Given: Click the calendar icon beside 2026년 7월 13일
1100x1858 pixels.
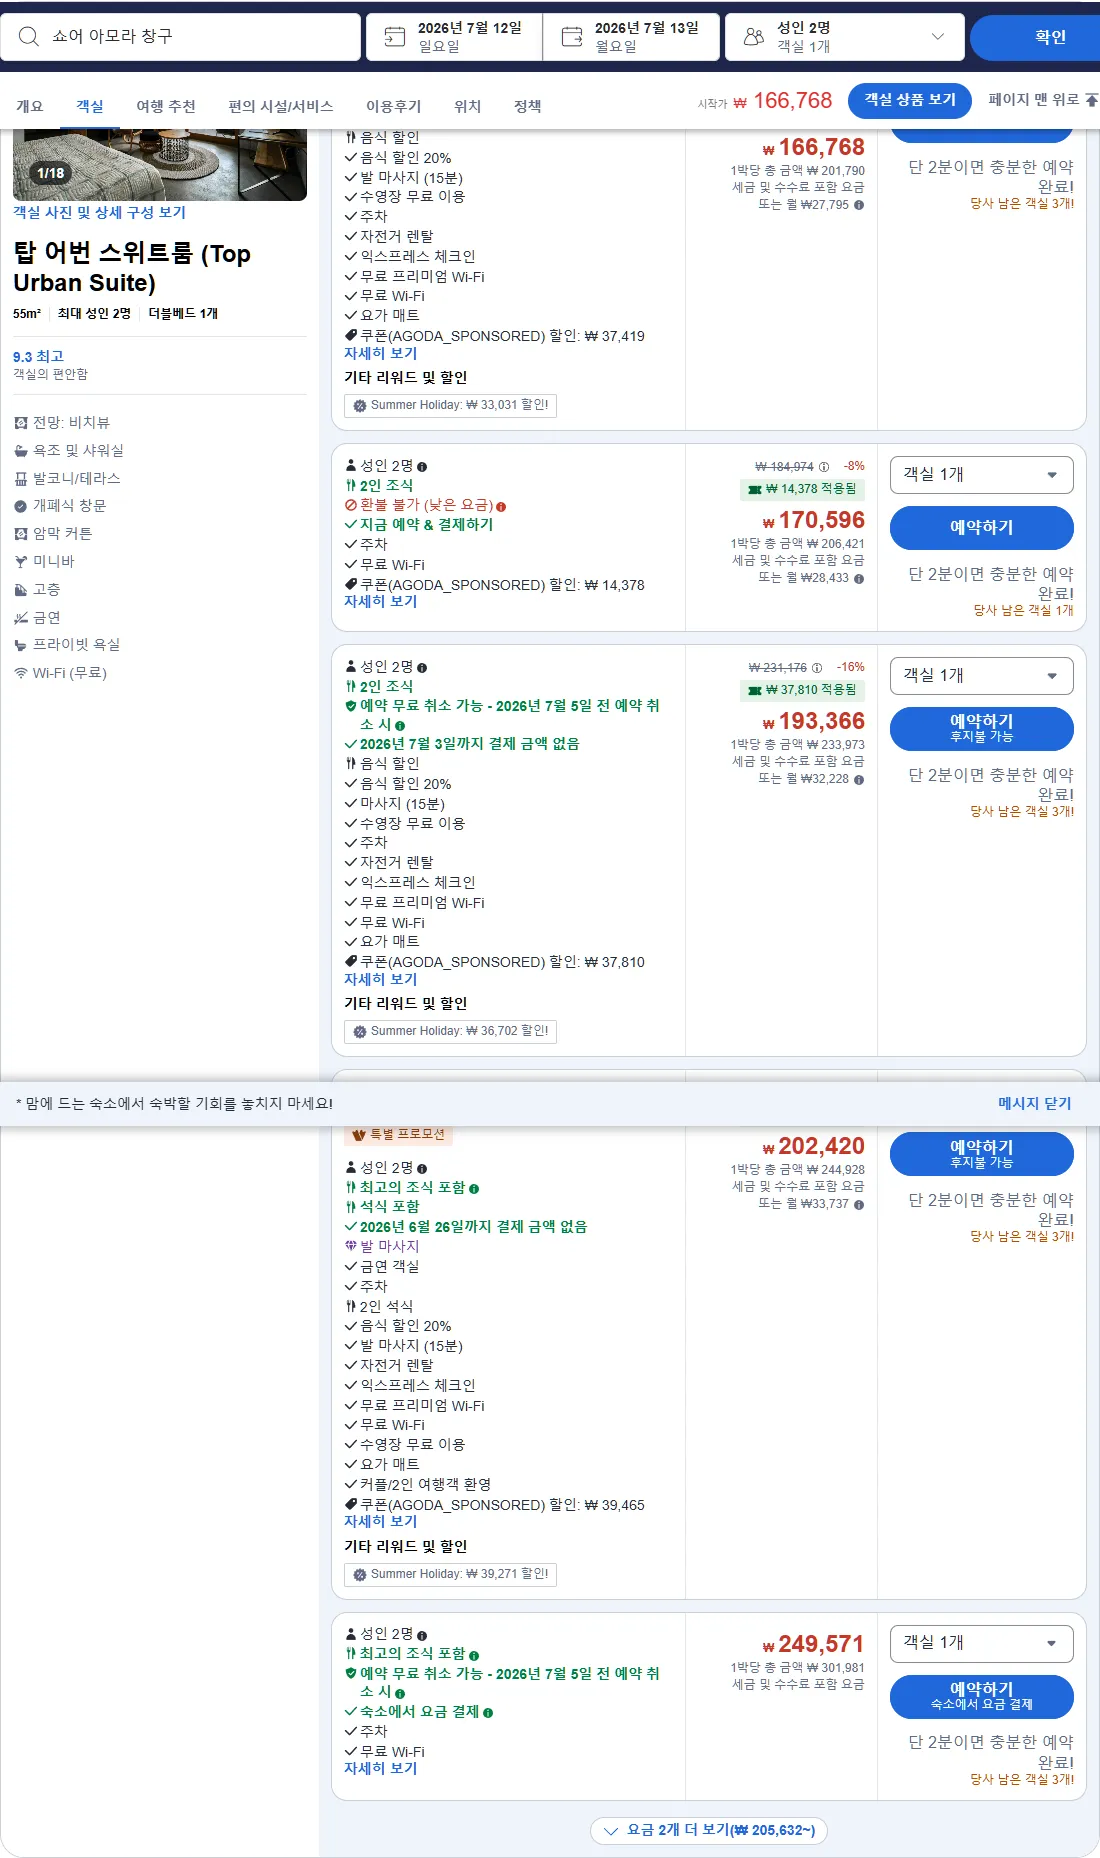Looking at the screenshot, I should click(572, 37).
